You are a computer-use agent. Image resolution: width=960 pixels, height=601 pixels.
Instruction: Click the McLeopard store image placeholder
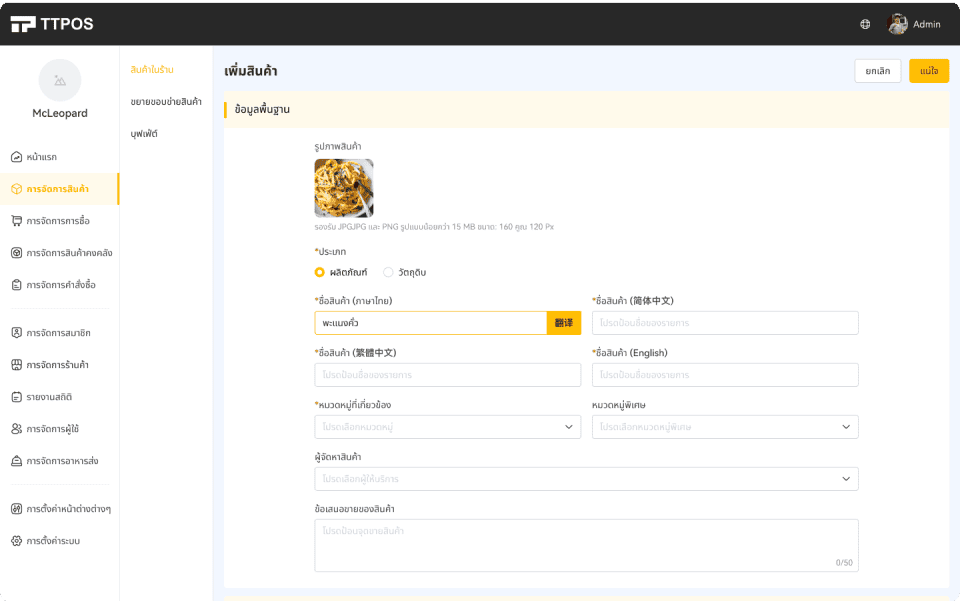point(60,80)
